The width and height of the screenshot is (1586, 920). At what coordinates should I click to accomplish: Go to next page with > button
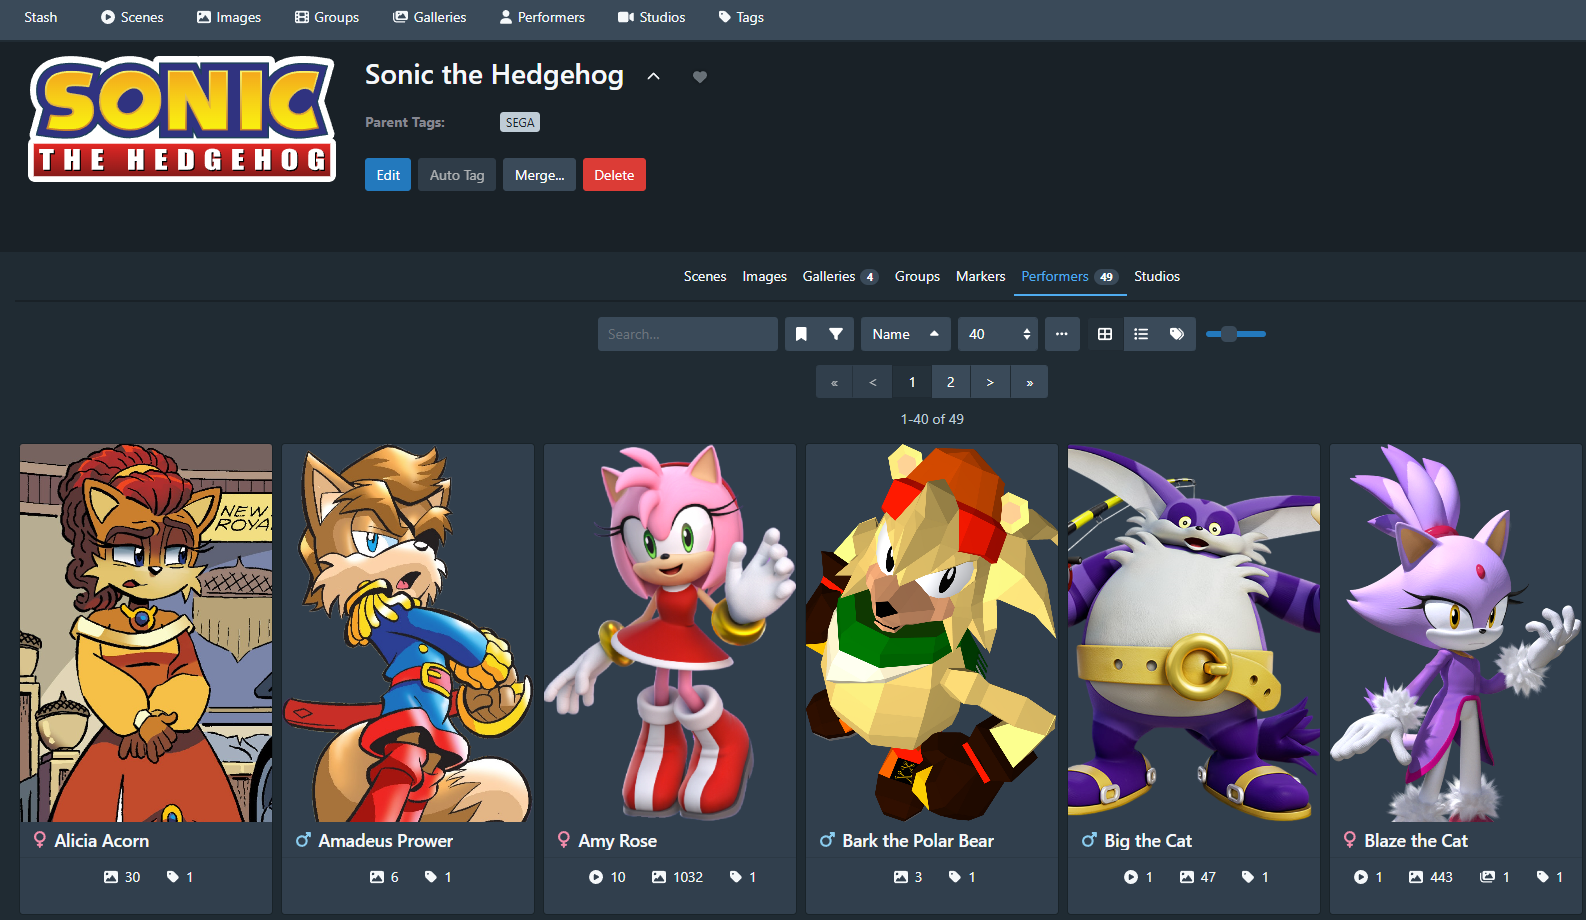pos(990,382)
